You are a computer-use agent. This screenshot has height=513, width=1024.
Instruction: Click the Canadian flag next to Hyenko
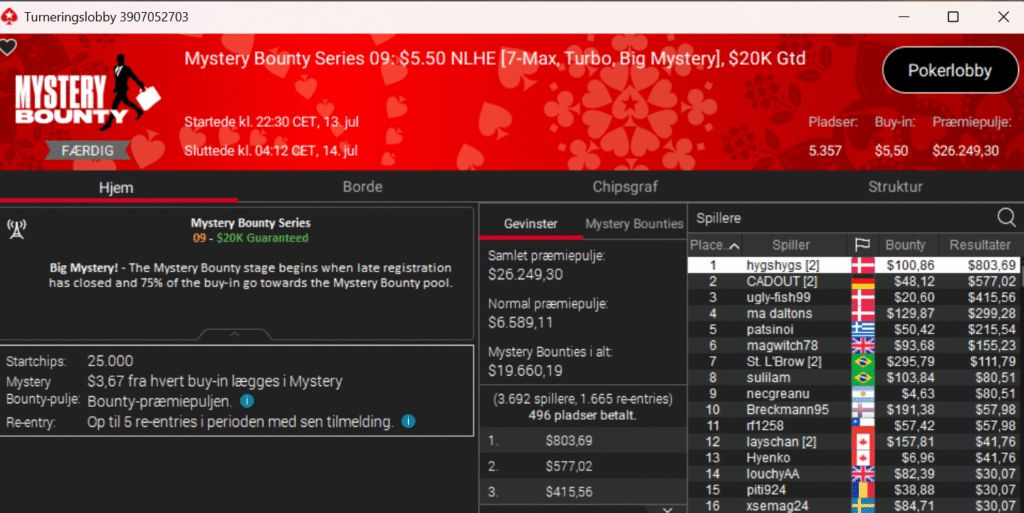coord(863,458)
